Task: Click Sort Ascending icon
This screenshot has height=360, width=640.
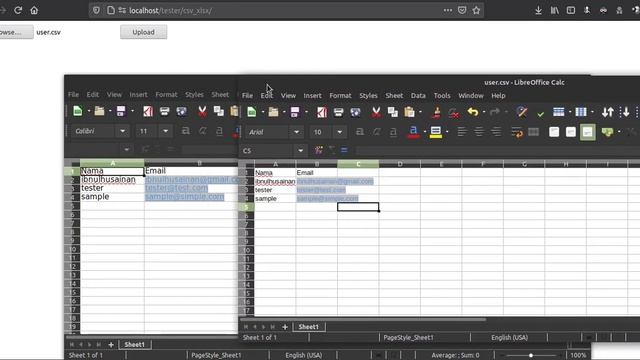Action: (x=624, y=112)
